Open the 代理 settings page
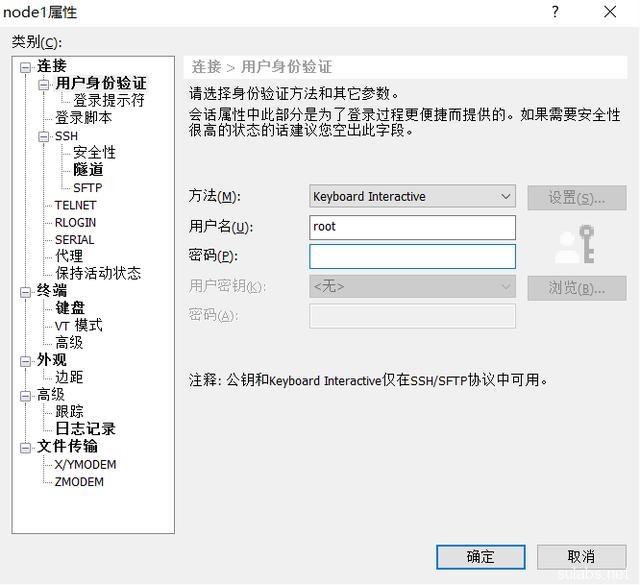The height and width of the screenshot is (585, 640). click(69, 256)
